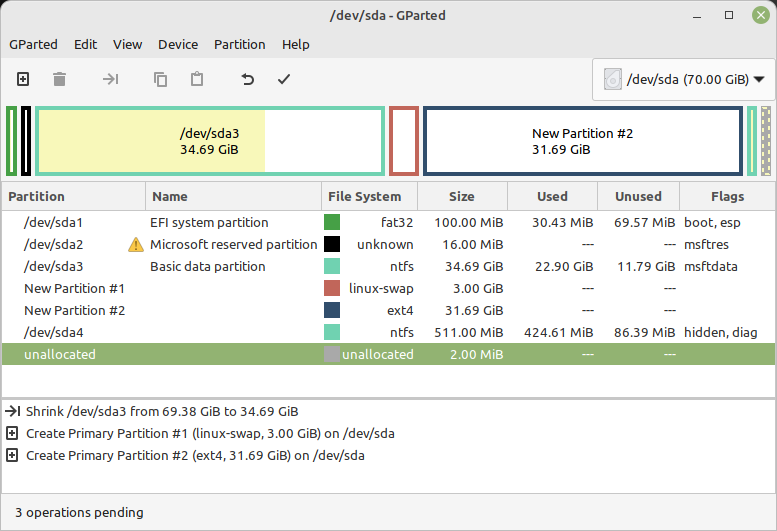
Task: Click the ext4 blue color swatch
Action: pos(332,310)
